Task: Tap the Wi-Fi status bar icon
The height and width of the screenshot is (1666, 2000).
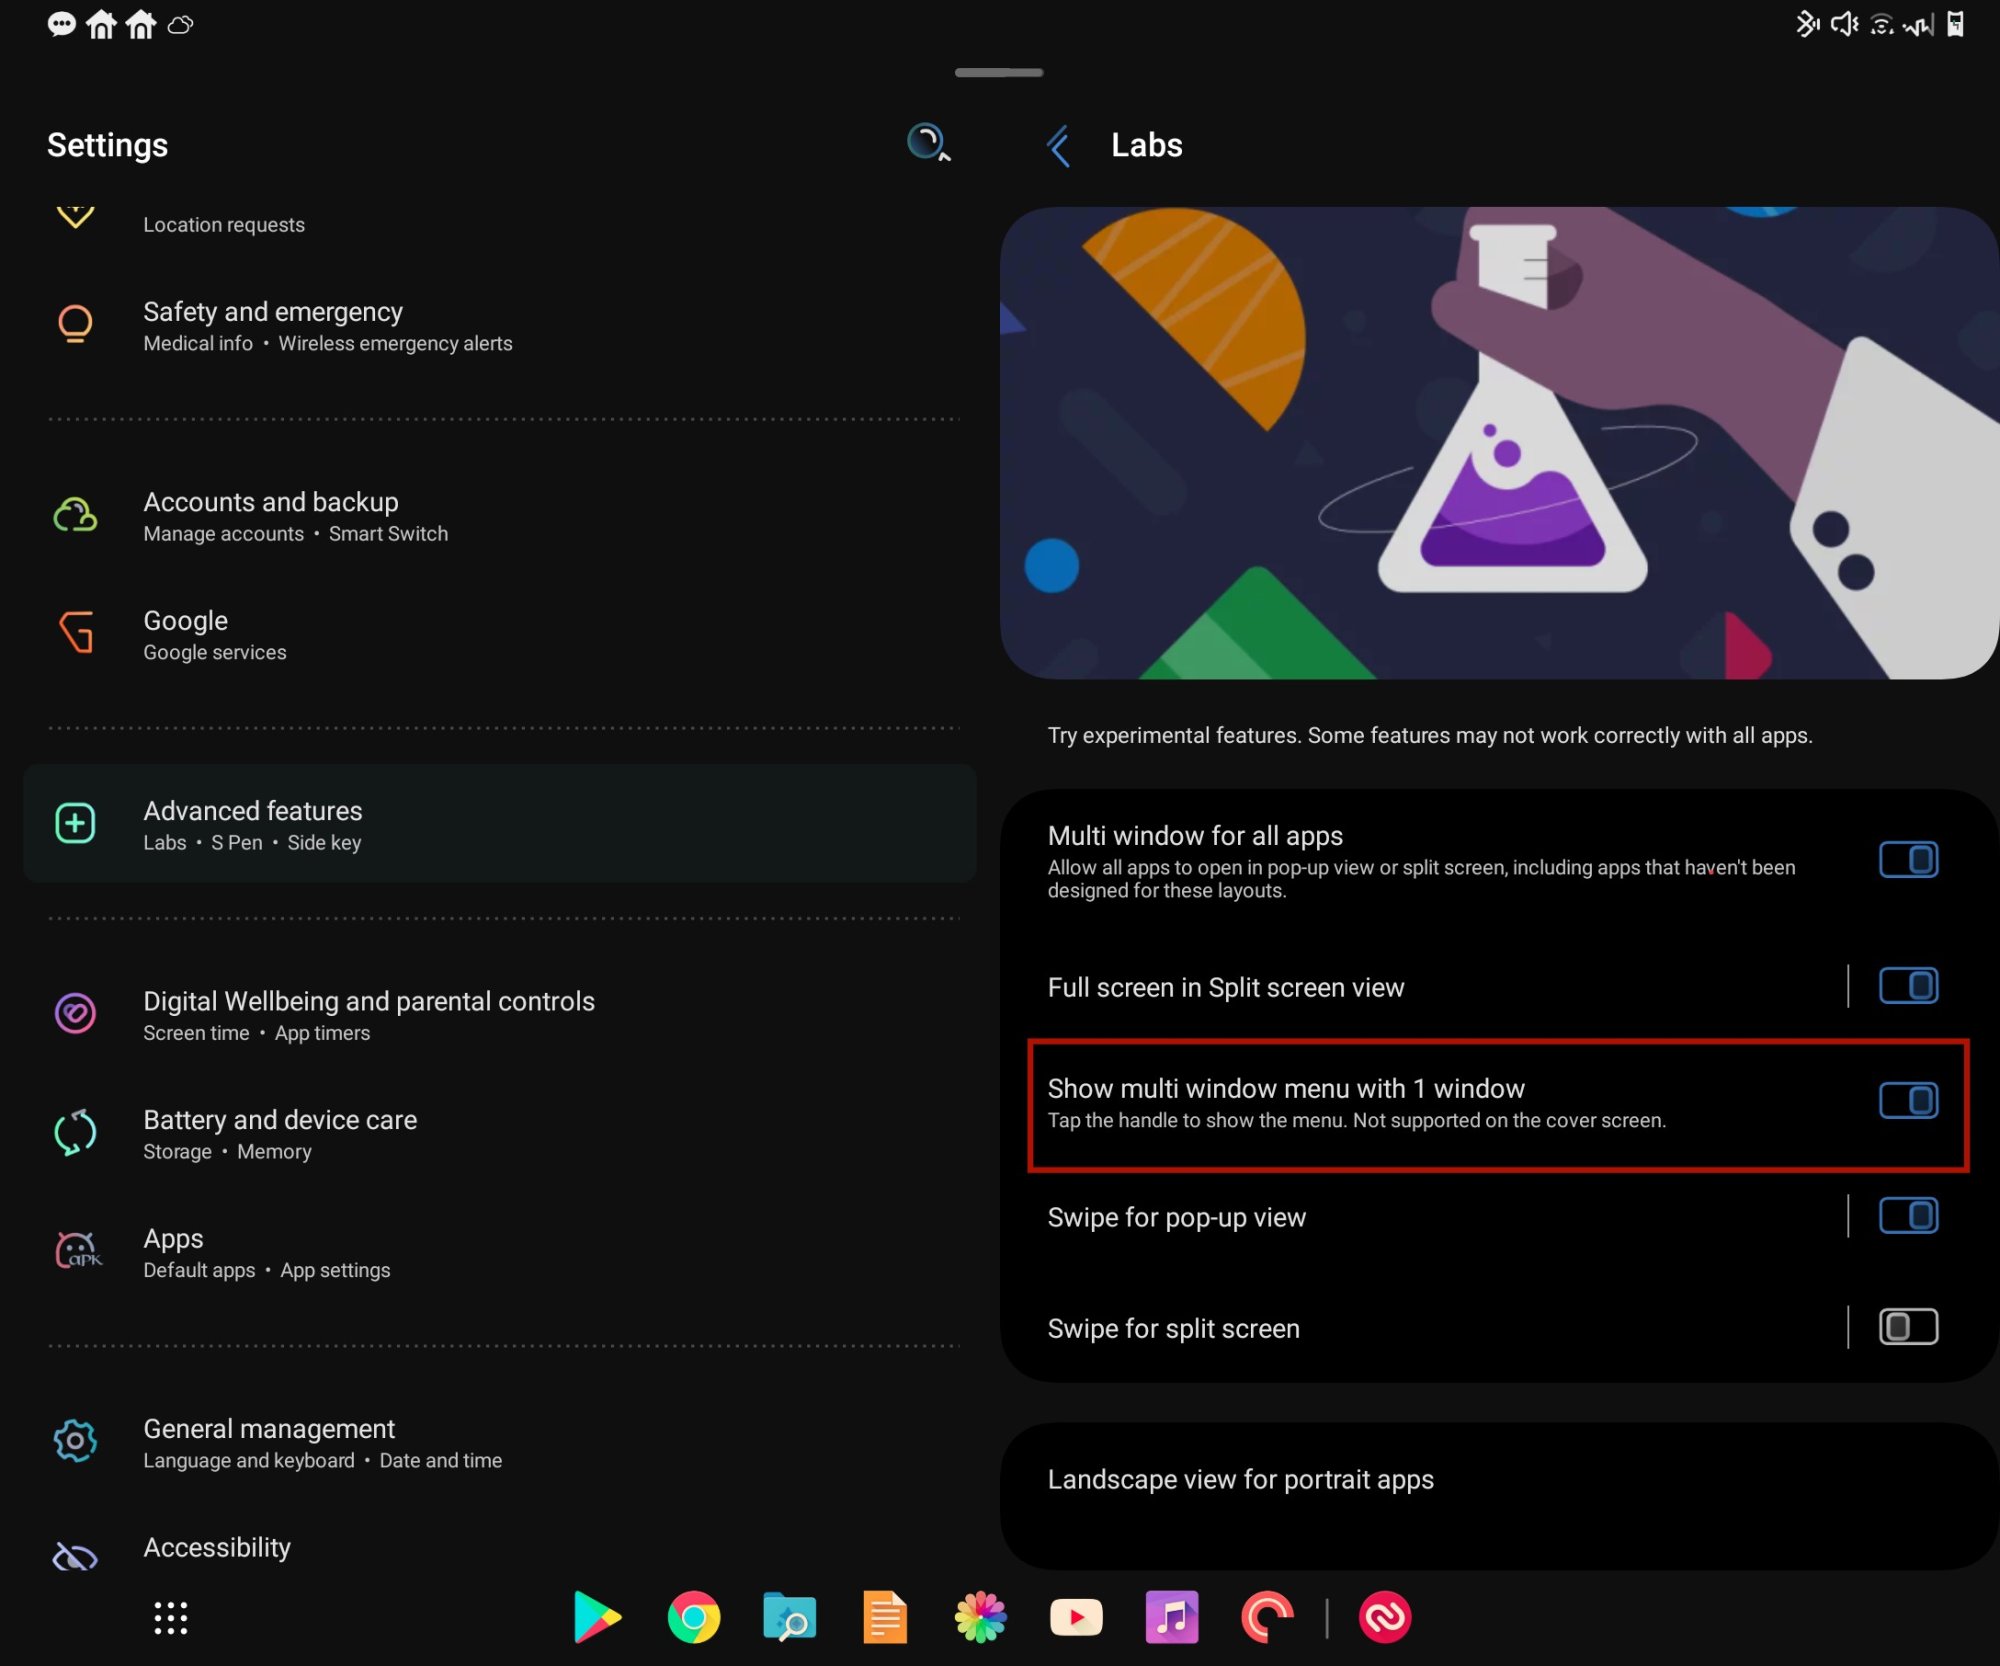Action: [1882, 24]
